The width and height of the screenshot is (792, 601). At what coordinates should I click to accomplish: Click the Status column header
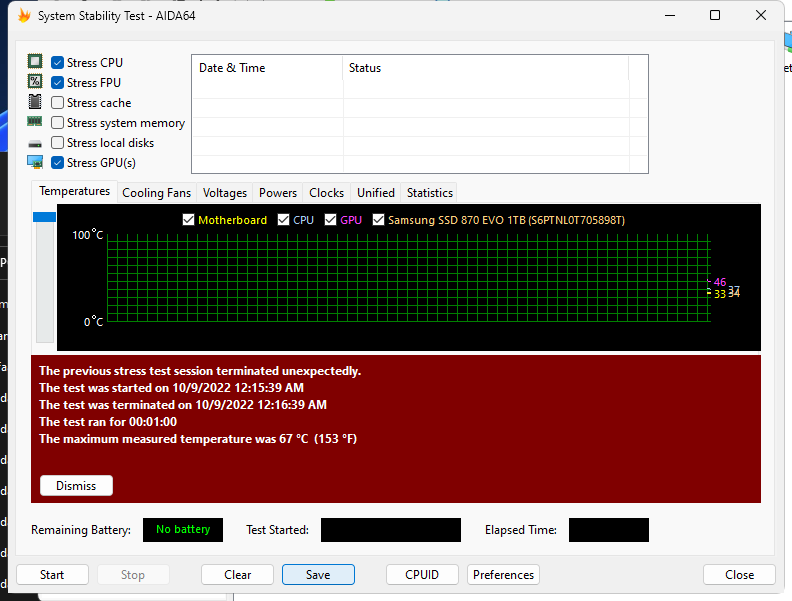point(486,68)
